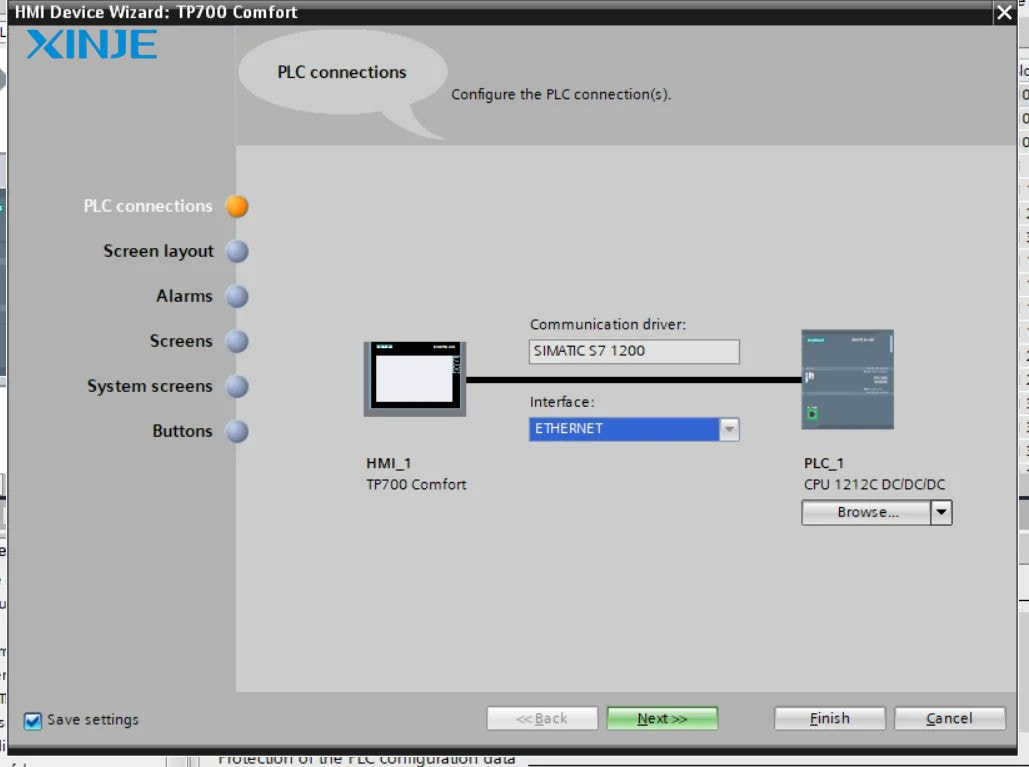The image size is (1029, 767).
Task: Expand the Browse button dropdown arrow
Action: point(941,512)
